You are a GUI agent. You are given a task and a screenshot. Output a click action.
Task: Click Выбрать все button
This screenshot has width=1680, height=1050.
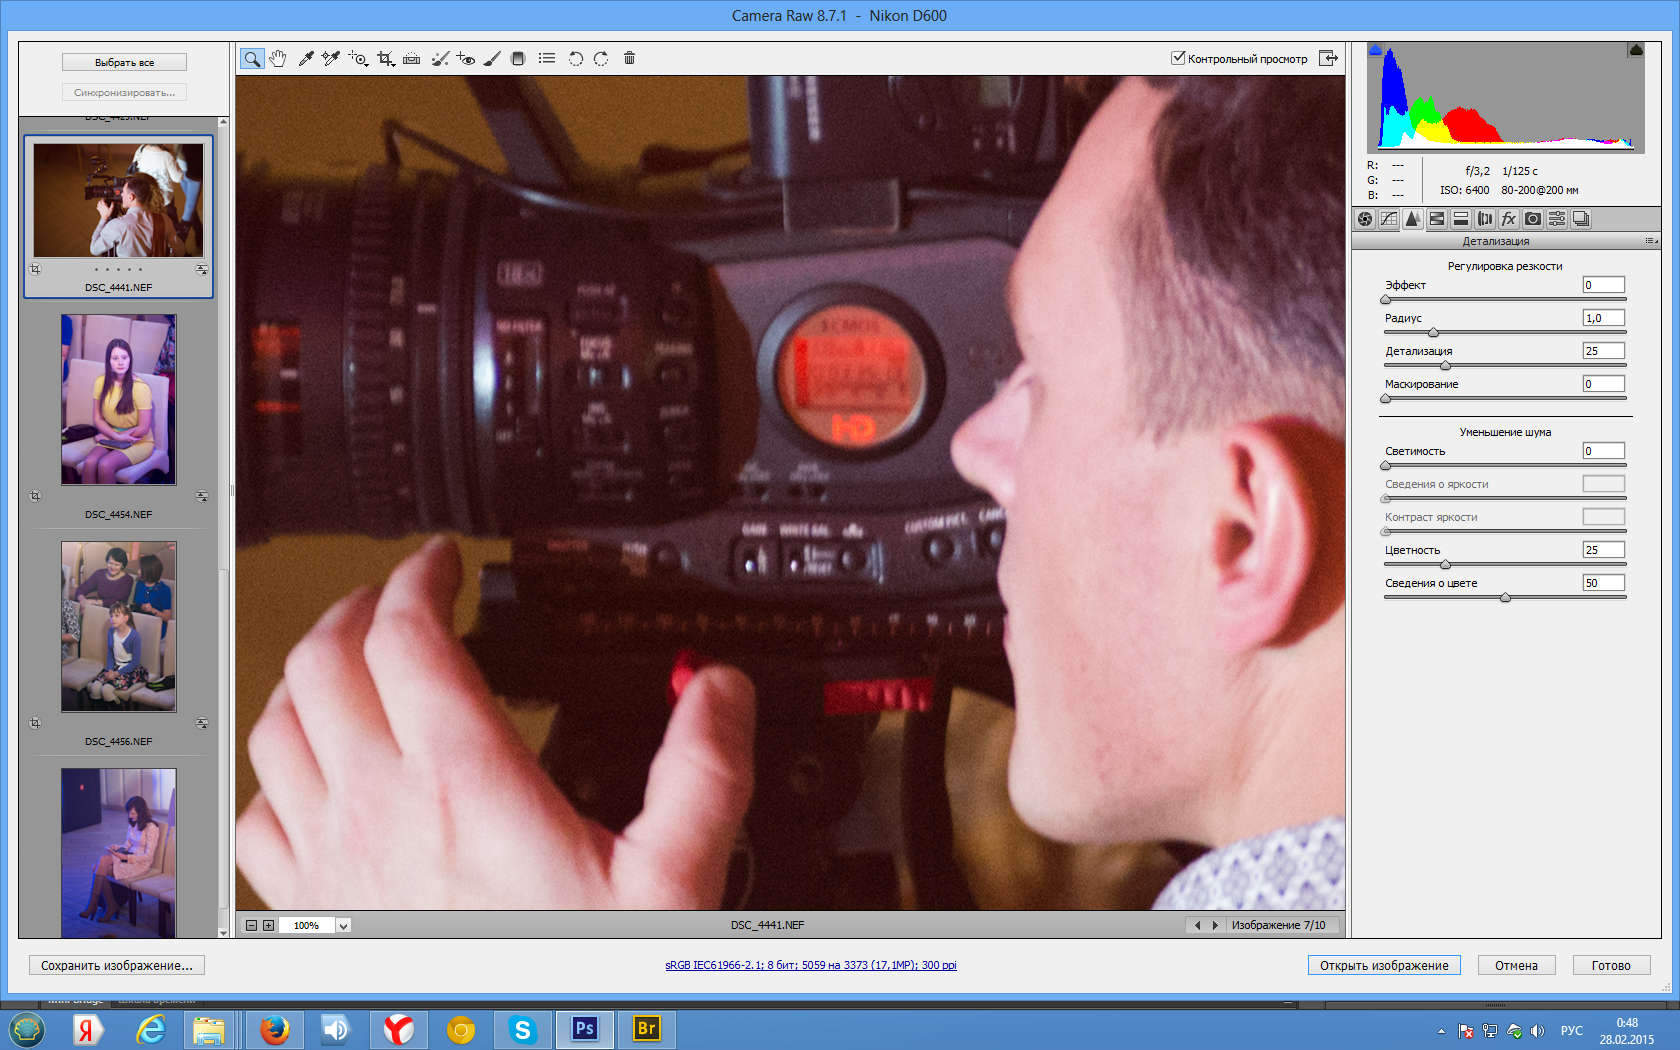(124, 62)
